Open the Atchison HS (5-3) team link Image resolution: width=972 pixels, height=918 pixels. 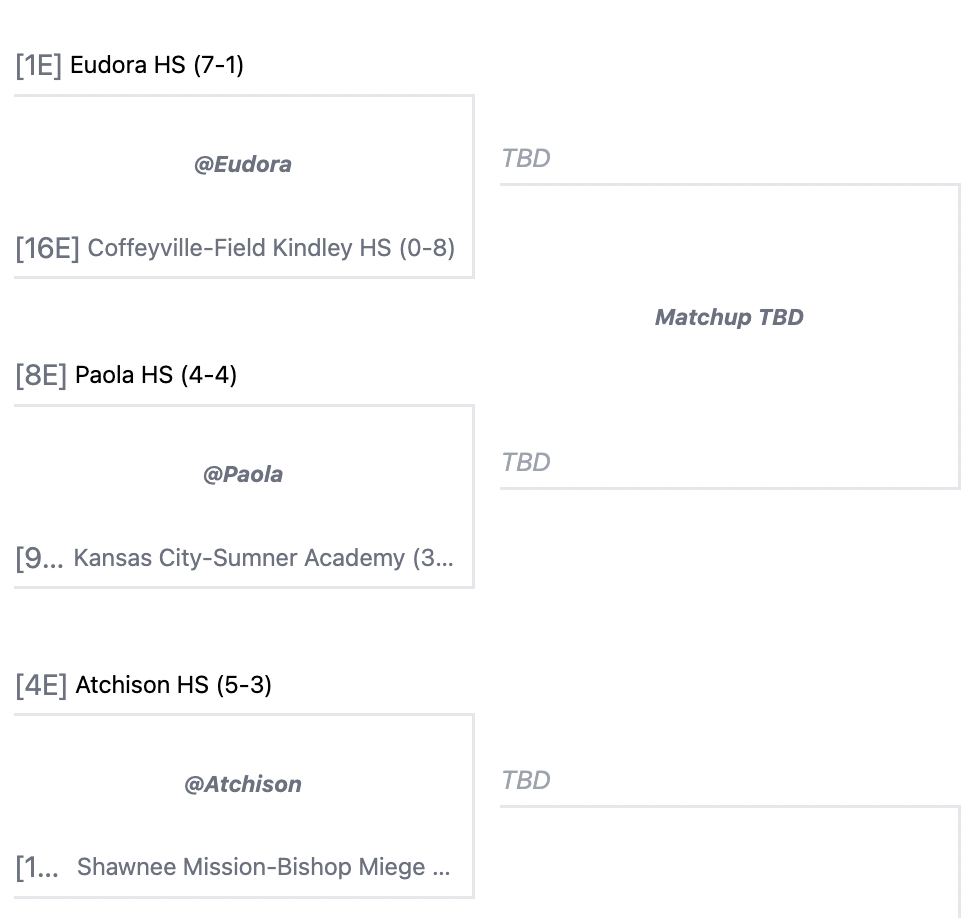[173, 685]
